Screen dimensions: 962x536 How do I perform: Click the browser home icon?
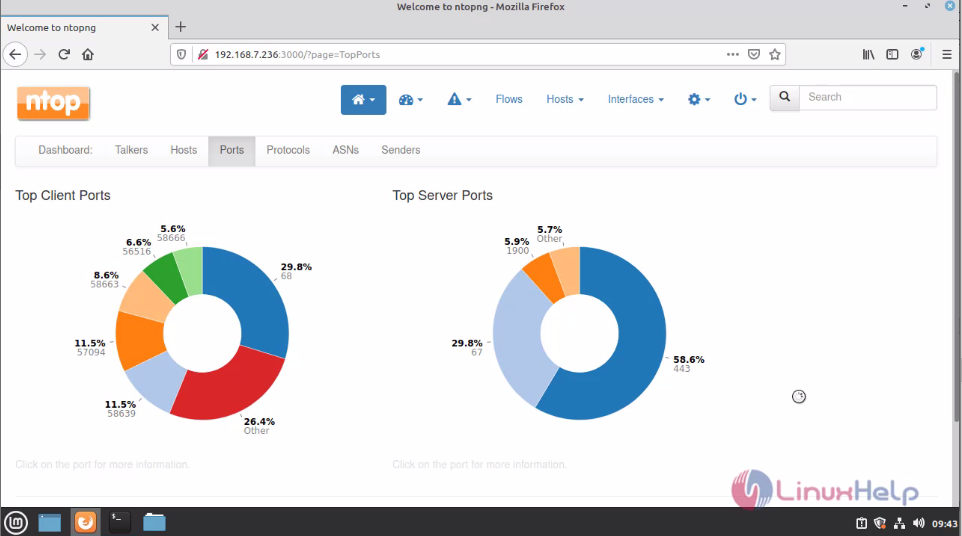[x=88, y=55]
